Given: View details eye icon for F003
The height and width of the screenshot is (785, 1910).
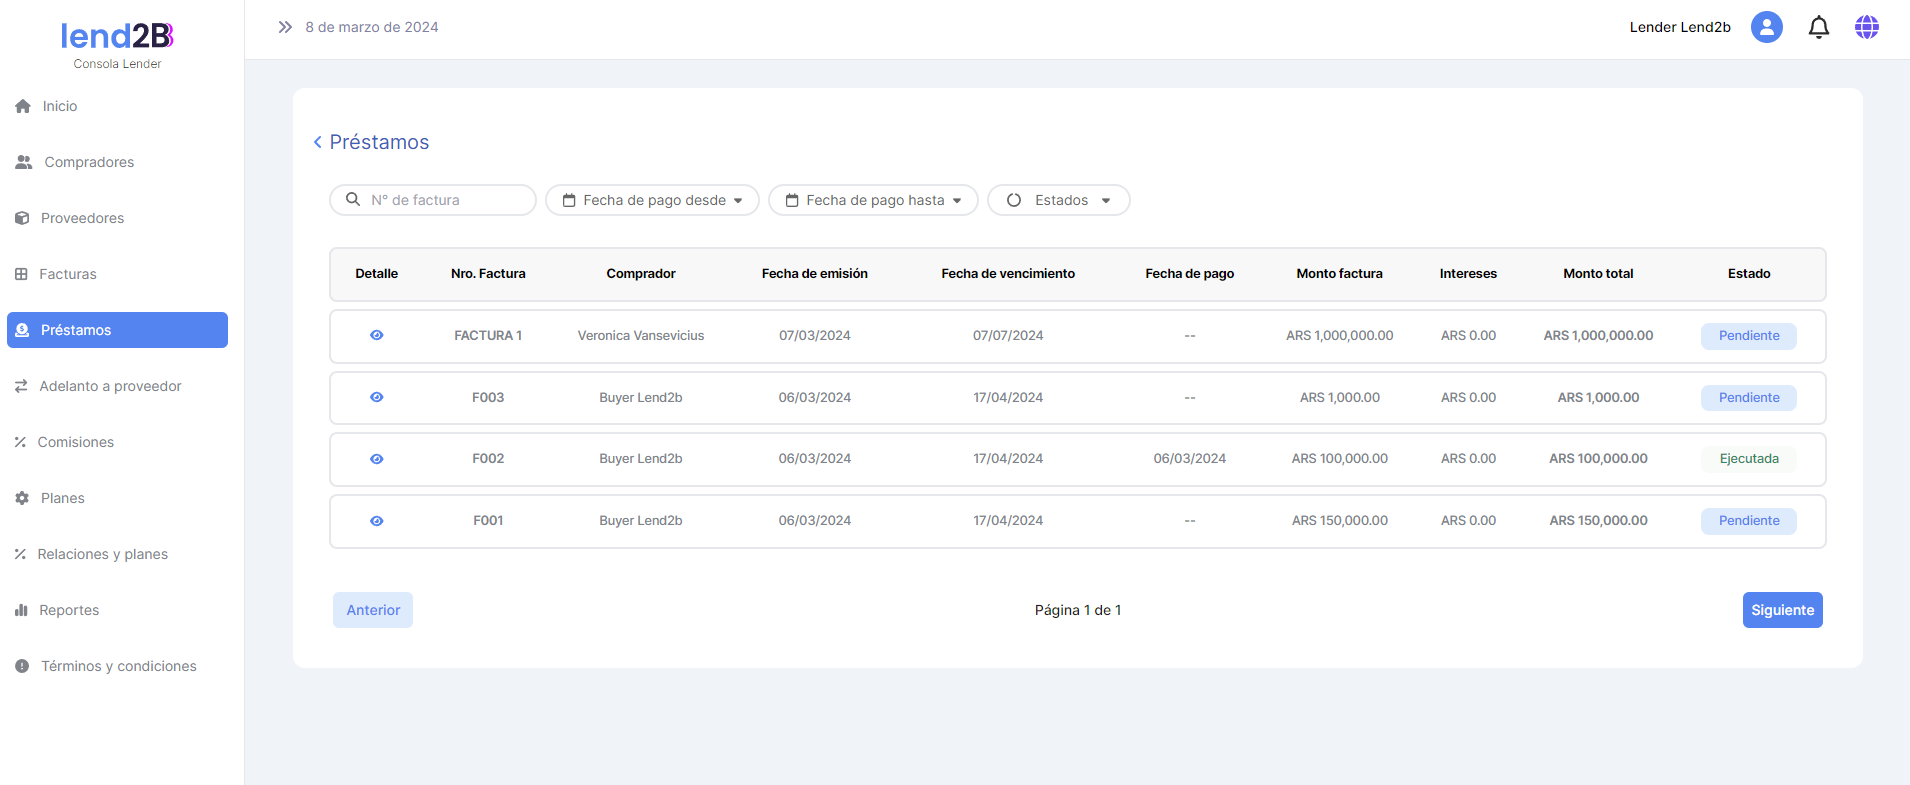Looking at the screenshot, I should [x=376, y=398].
